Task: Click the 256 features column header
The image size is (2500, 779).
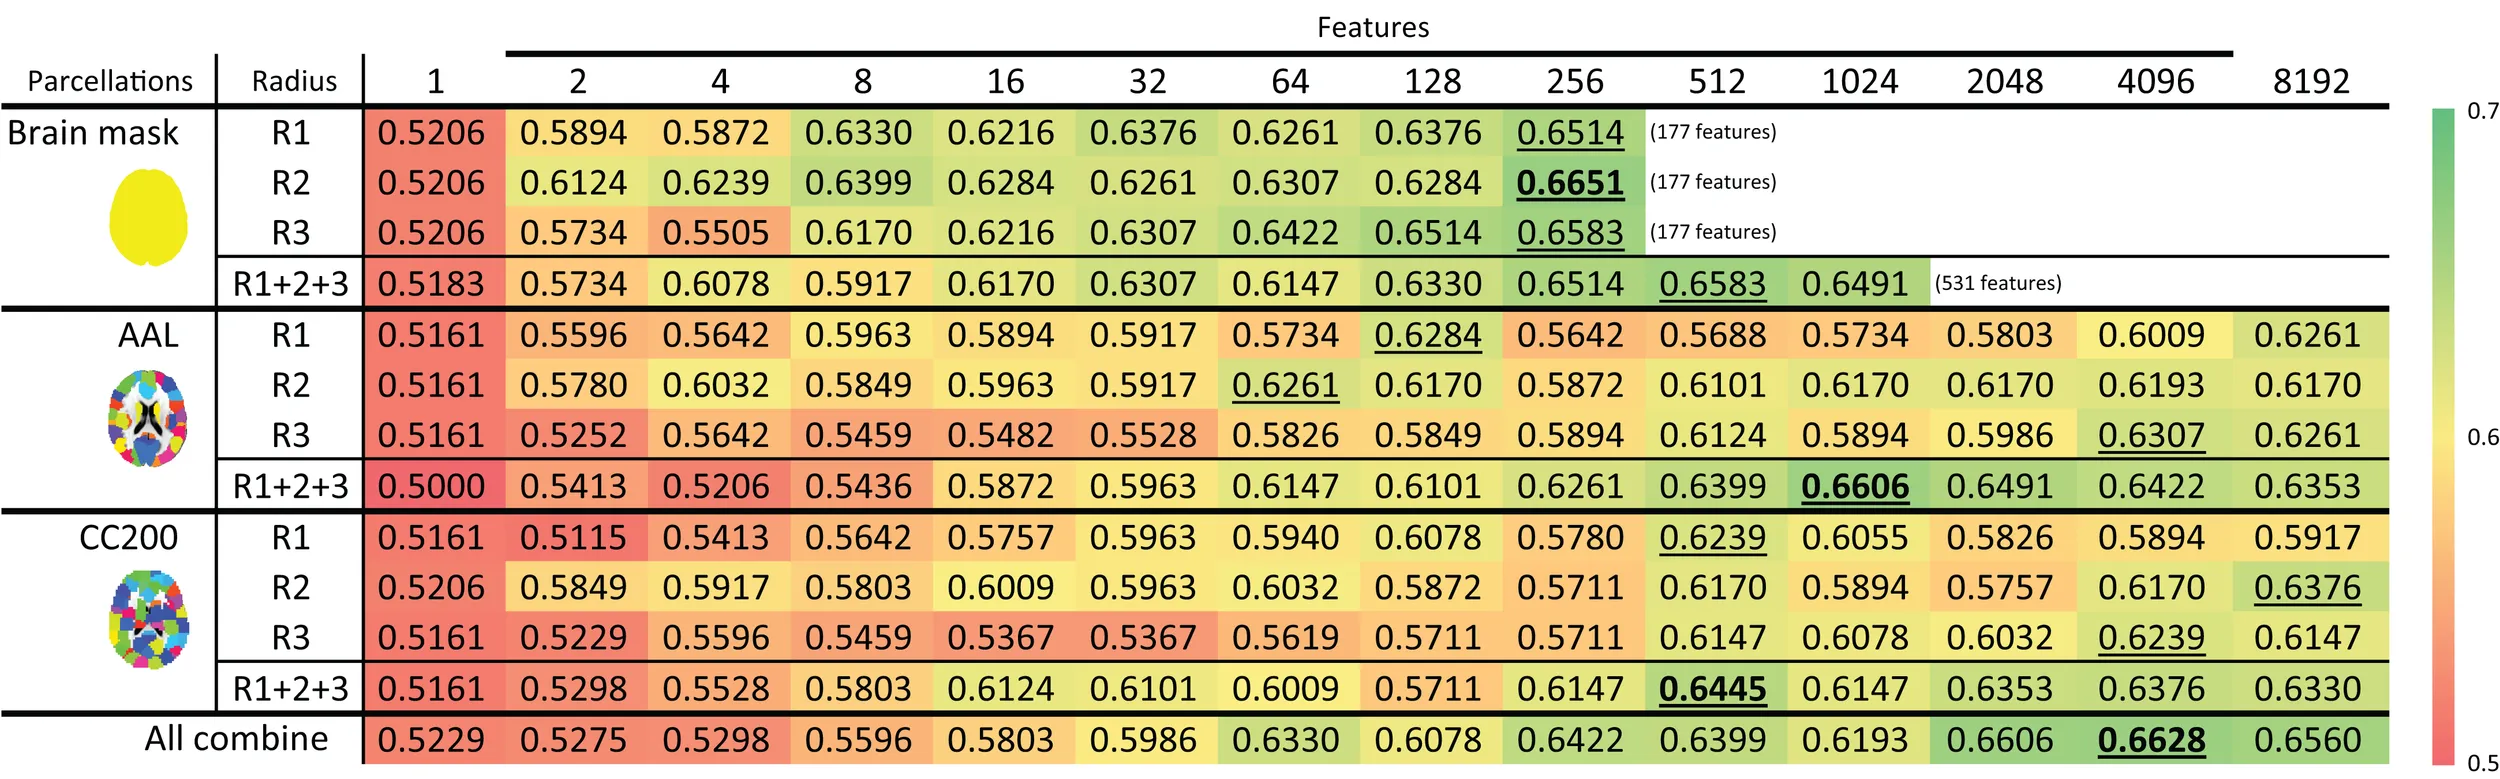Action: pyautogui.click(x=1574, y=81)
